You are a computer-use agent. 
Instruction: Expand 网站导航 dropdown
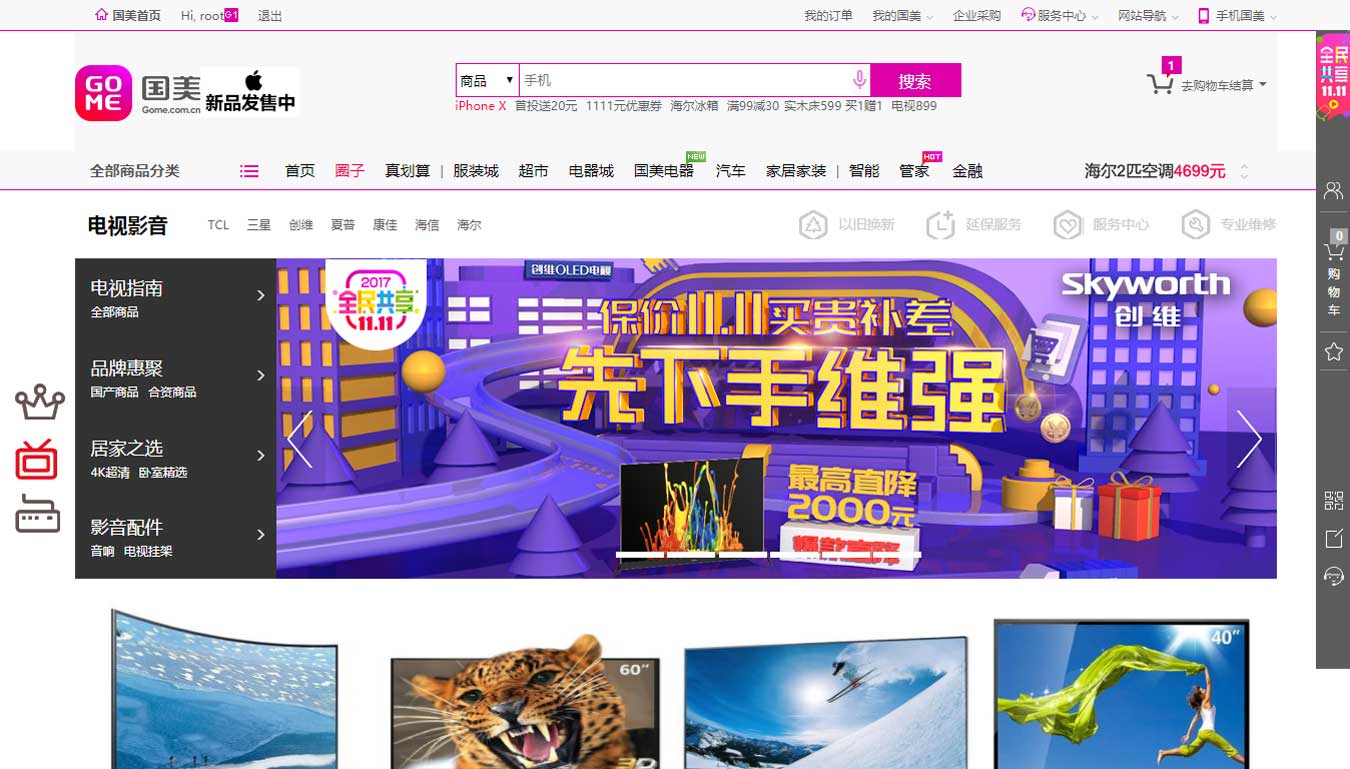click(x=1148, y=16)
